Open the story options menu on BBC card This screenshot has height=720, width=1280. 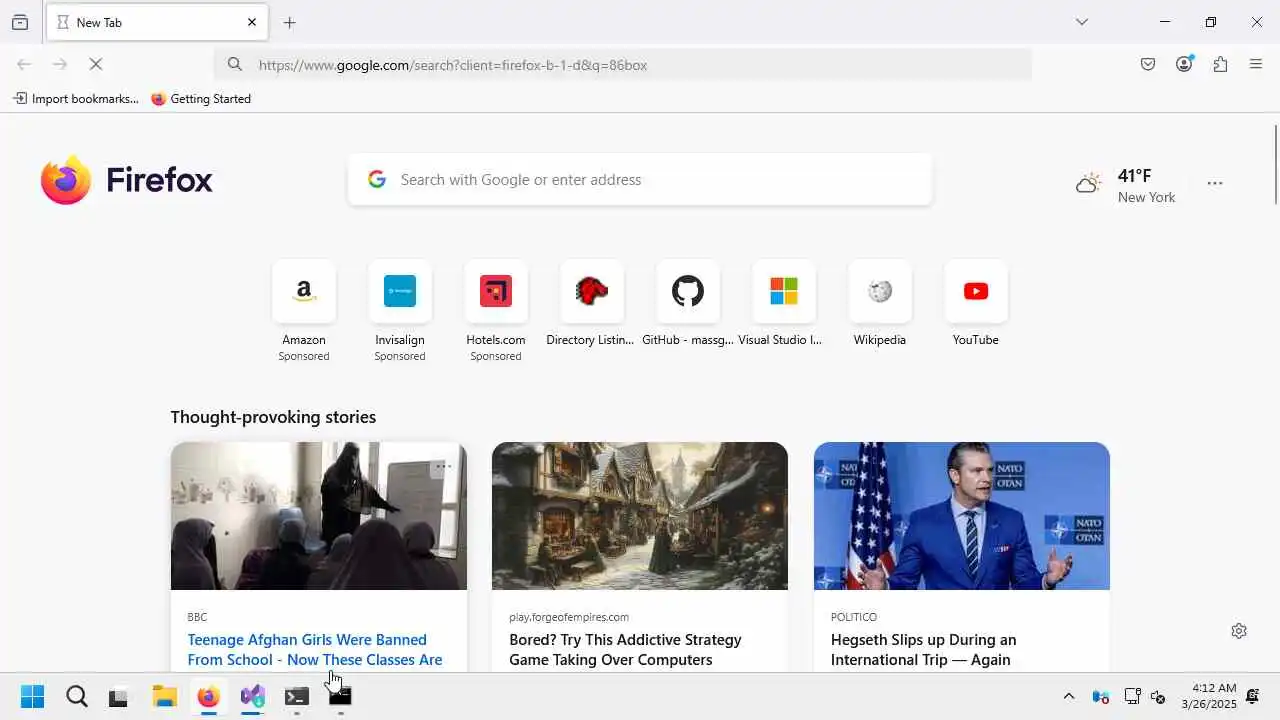pyautogui.click(x=443, y=466)
